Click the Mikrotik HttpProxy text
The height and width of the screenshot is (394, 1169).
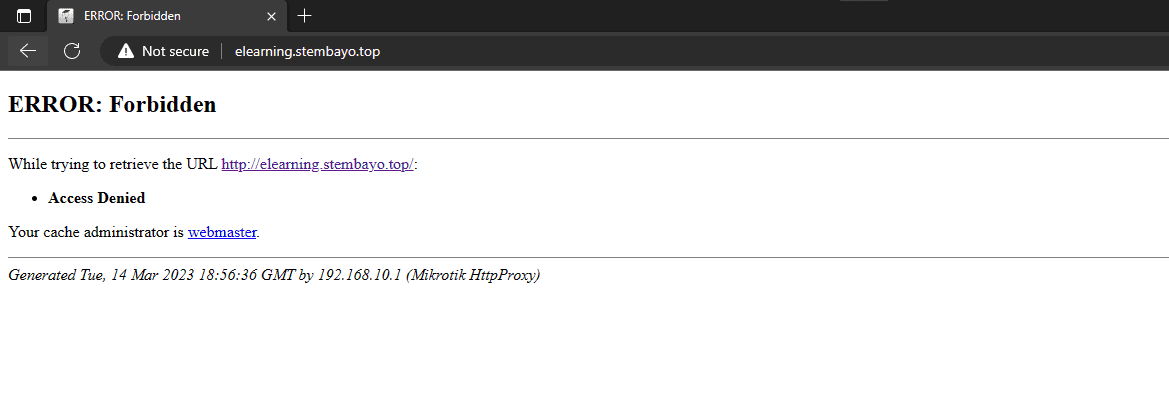tap(473, 275)
